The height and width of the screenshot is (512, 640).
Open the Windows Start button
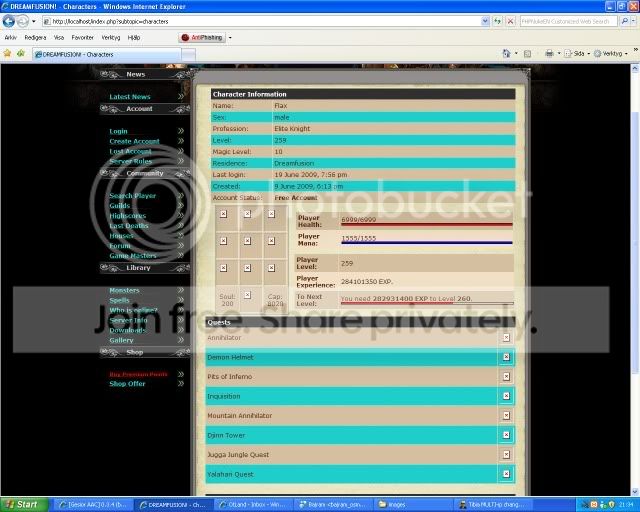tap(24, 505)
